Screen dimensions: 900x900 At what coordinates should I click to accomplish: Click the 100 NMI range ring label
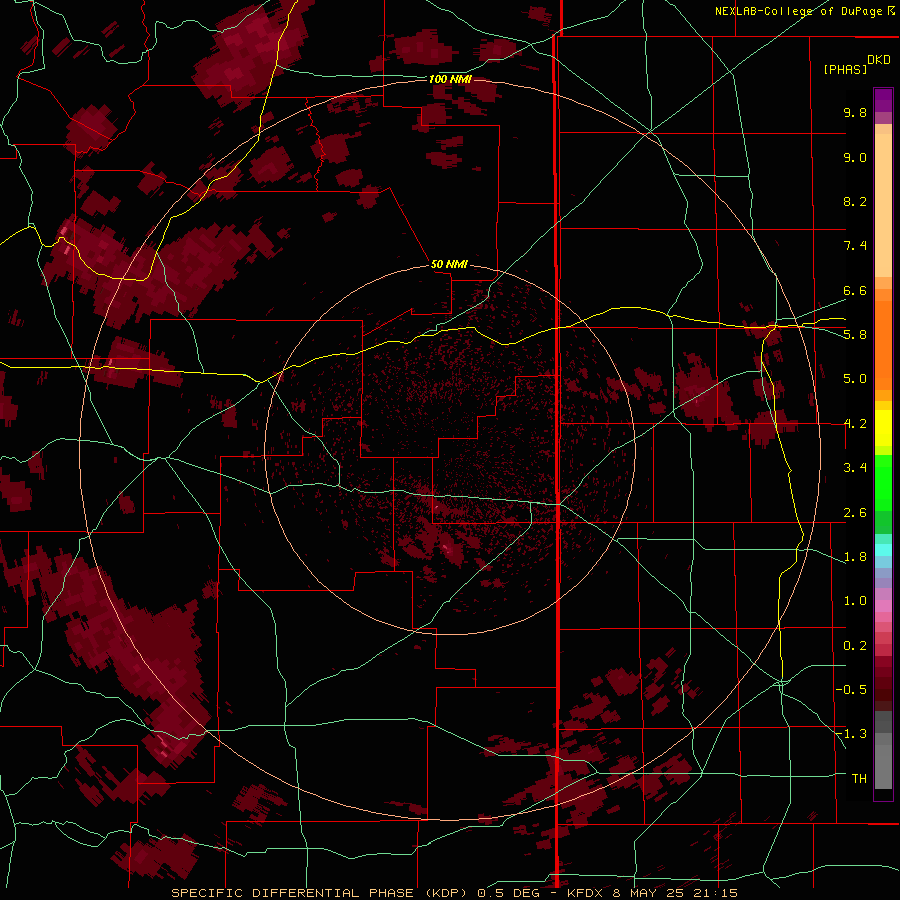pyautogui.click(x=450, y=79)
